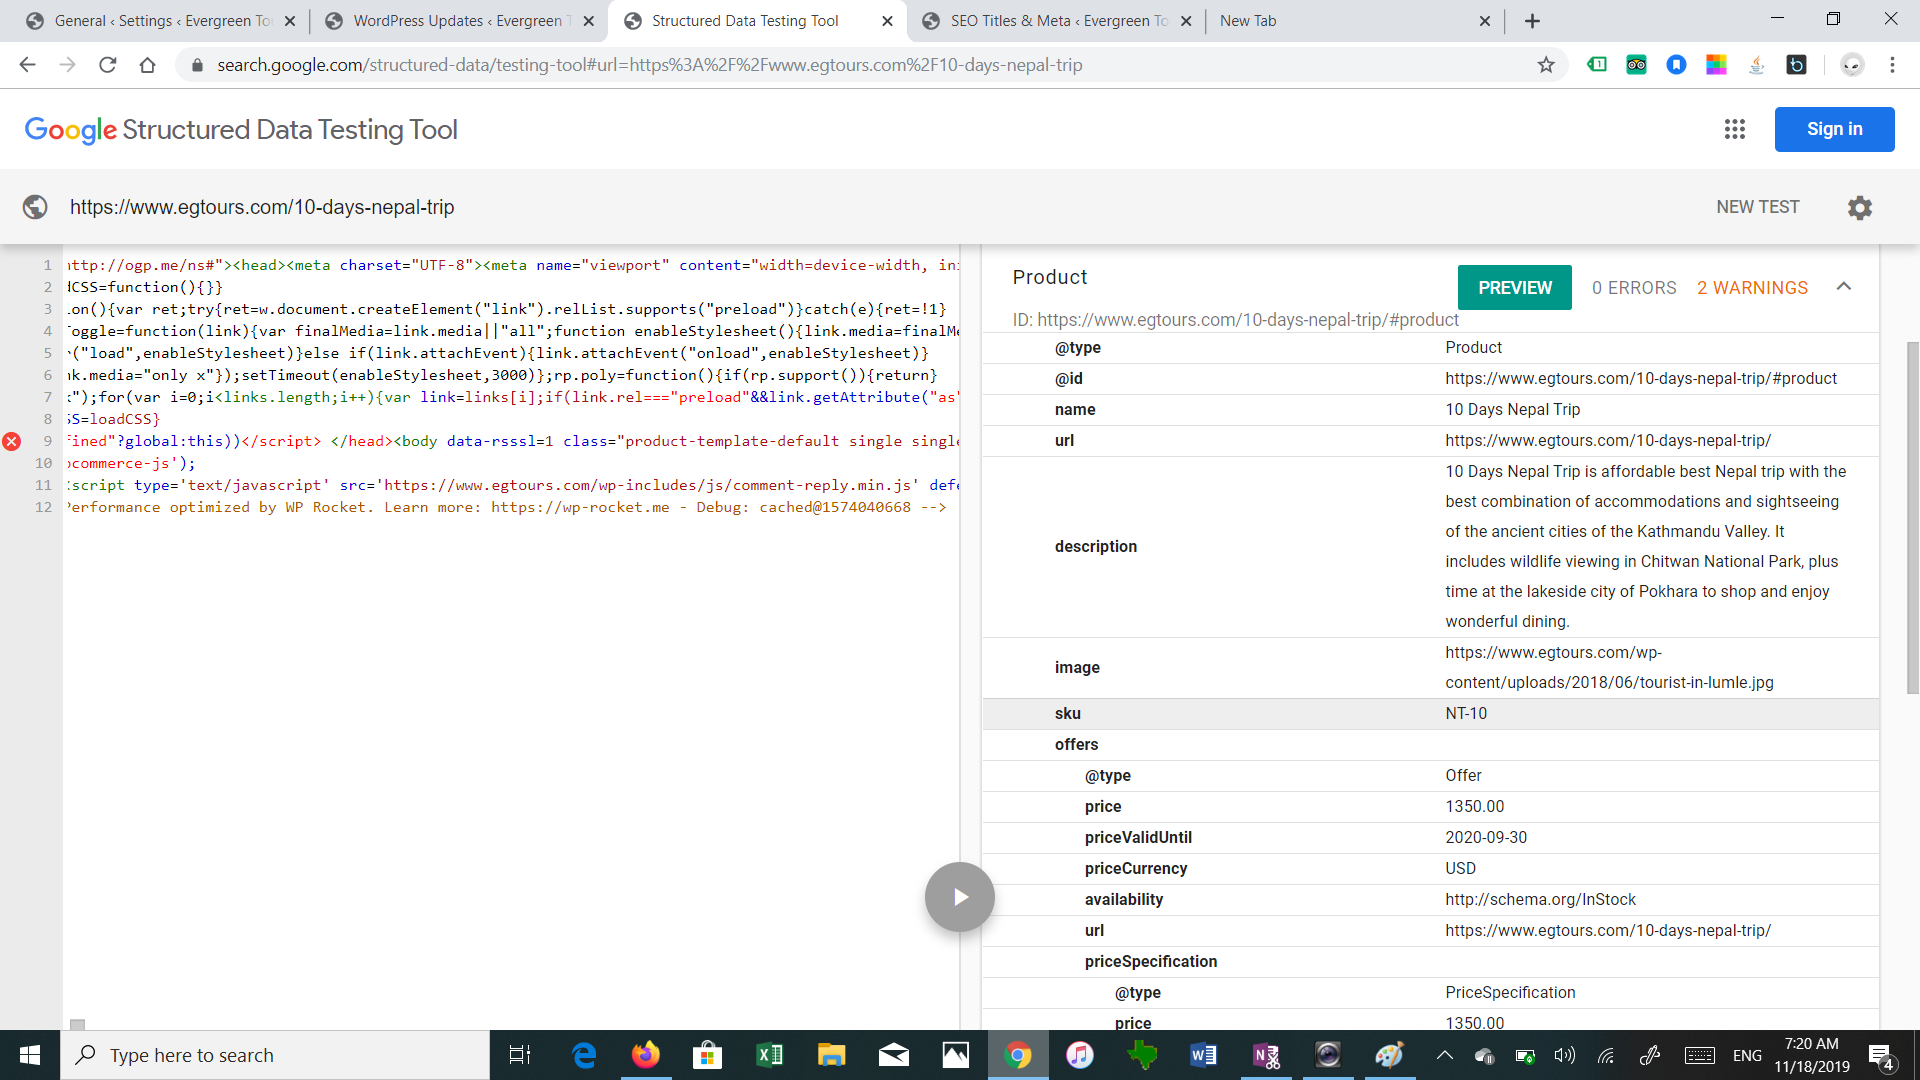Launch Microsoft Edge from the taskbar
This screenshot has width=1920, height=1080.
[x=584, y=1055]
